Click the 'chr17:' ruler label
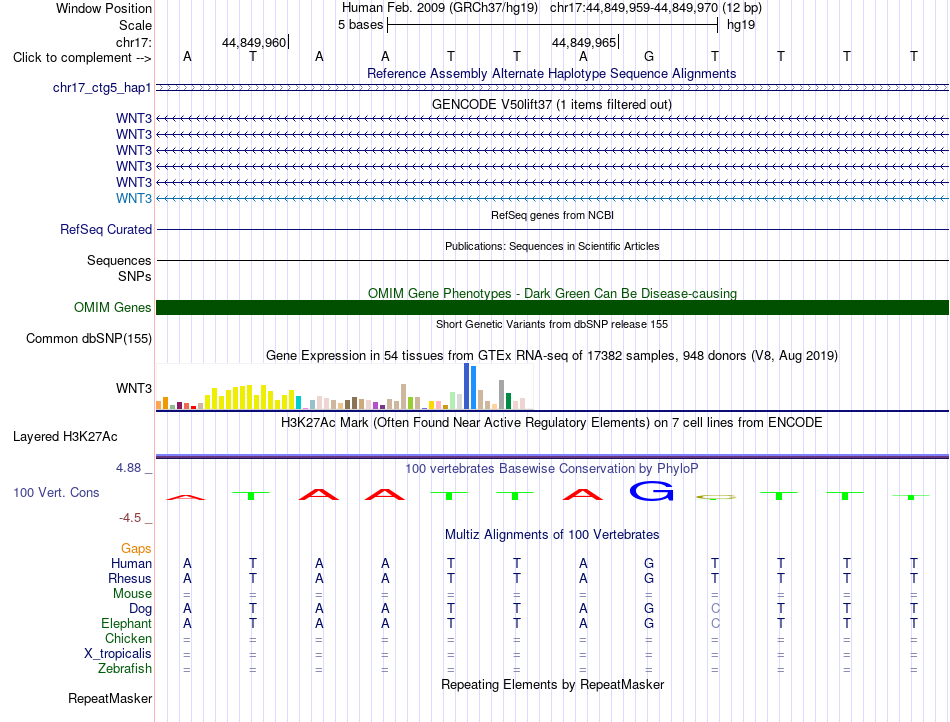The width and height of the screenshot is (950, 722). [x=133, y=42]
